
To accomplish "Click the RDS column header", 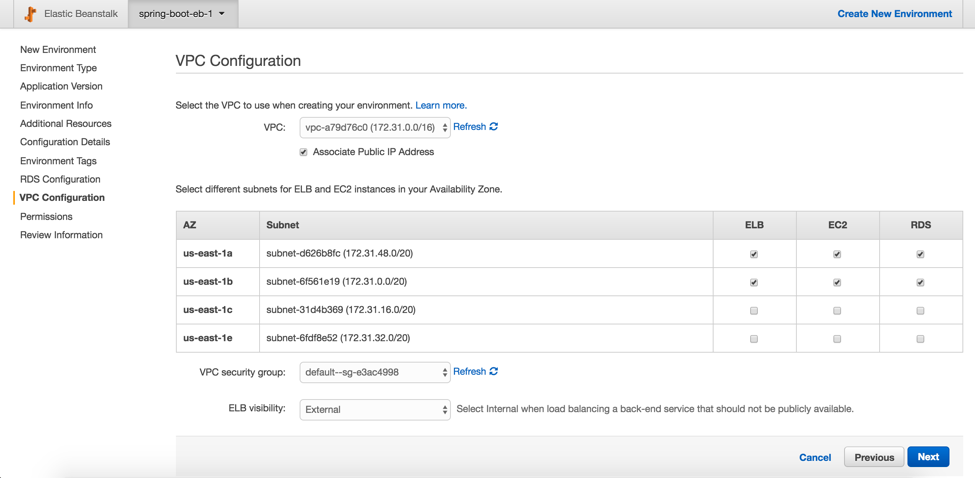I will coord(921,226).
